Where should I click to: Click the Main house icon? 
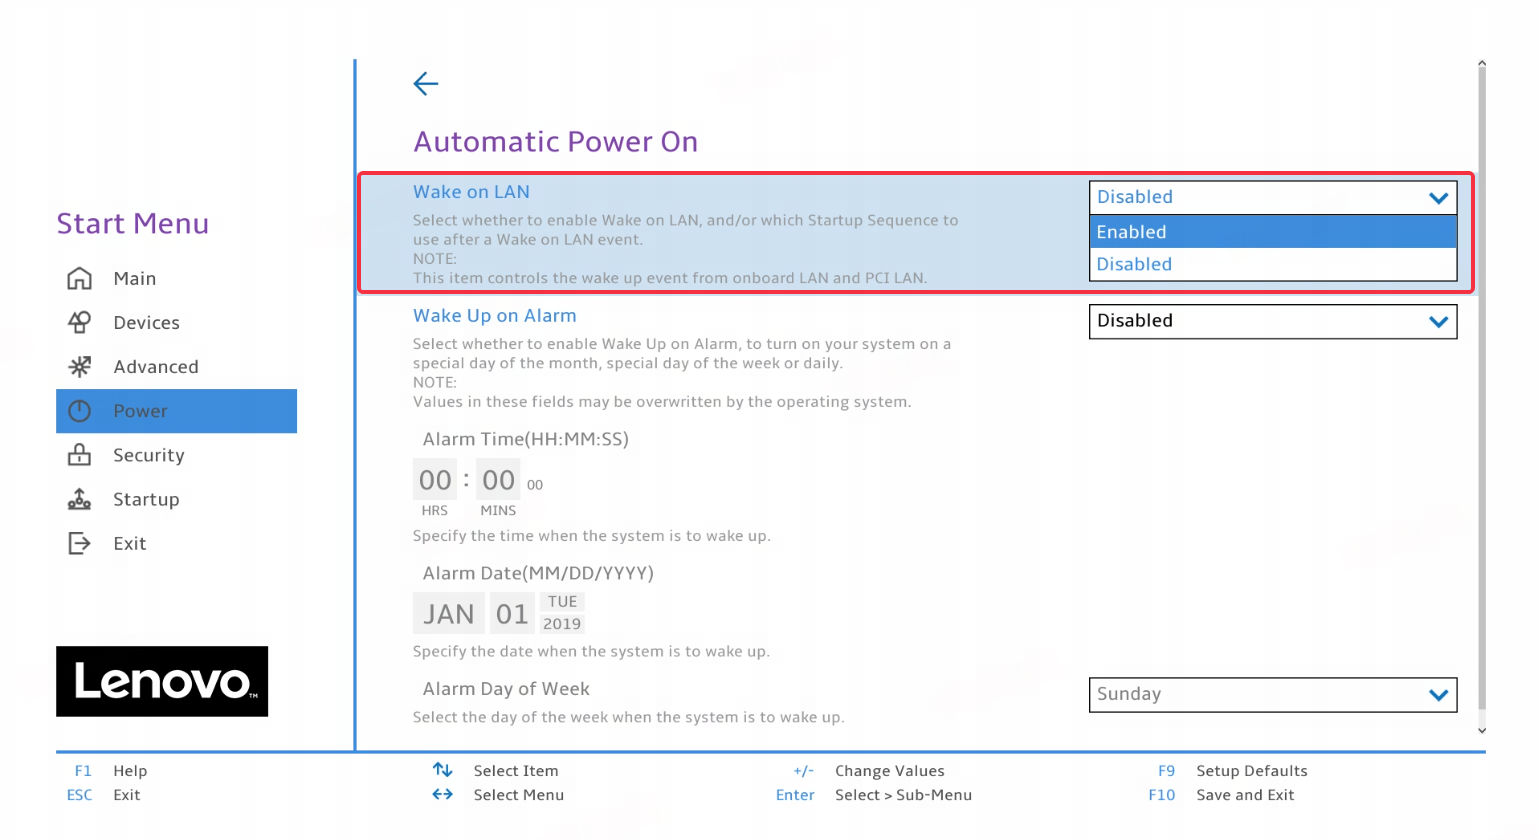(x=79, y=278)
